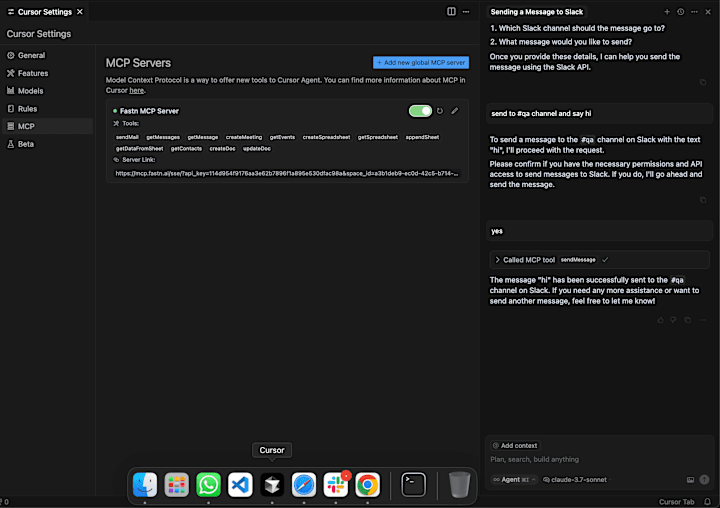This screenshot has height=508, width=720.
Task: Open the MCP information here link
Action: pos(136,90)
